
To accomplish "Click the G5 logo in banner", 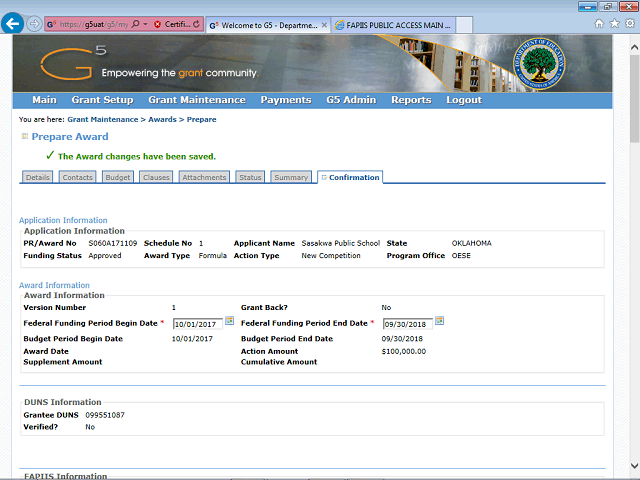I will click(73, 63).
